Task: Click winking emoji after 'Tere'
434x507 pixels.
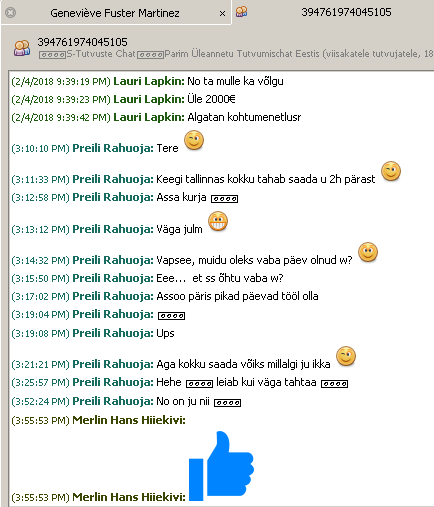Action: (194, 140)
